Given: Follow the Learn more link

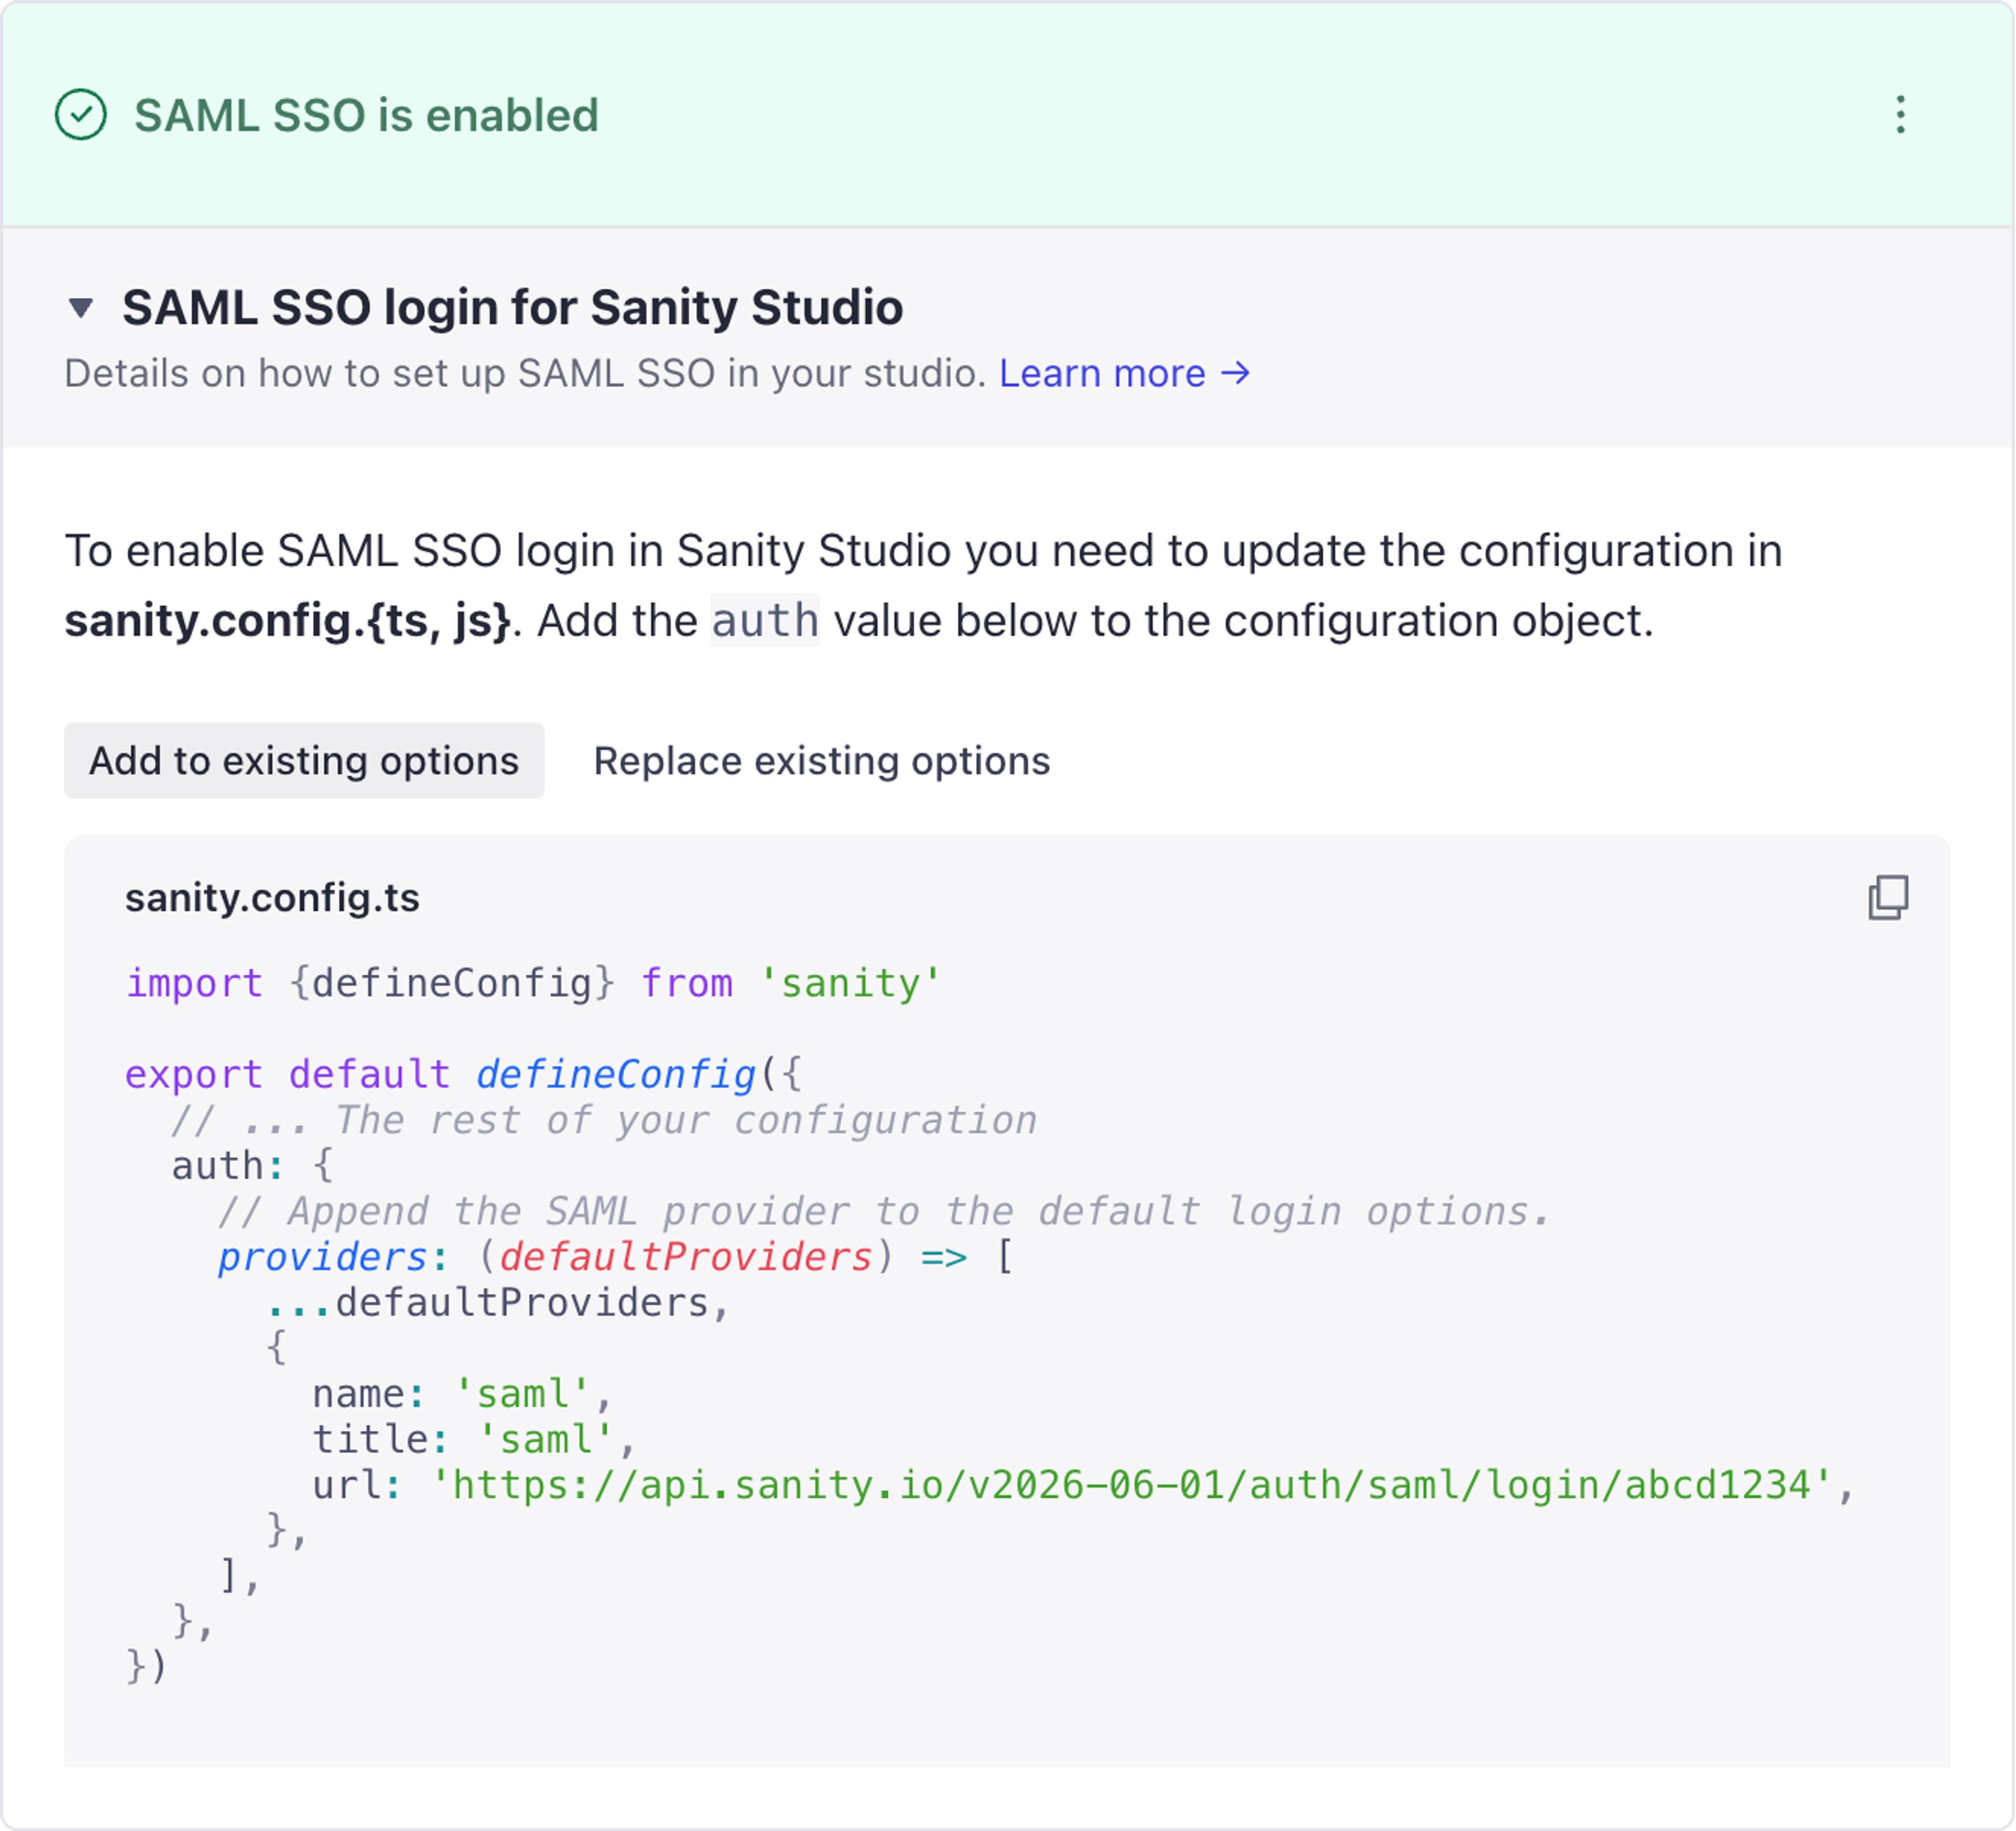Looking at the screenshot, I should [1125, 374].
